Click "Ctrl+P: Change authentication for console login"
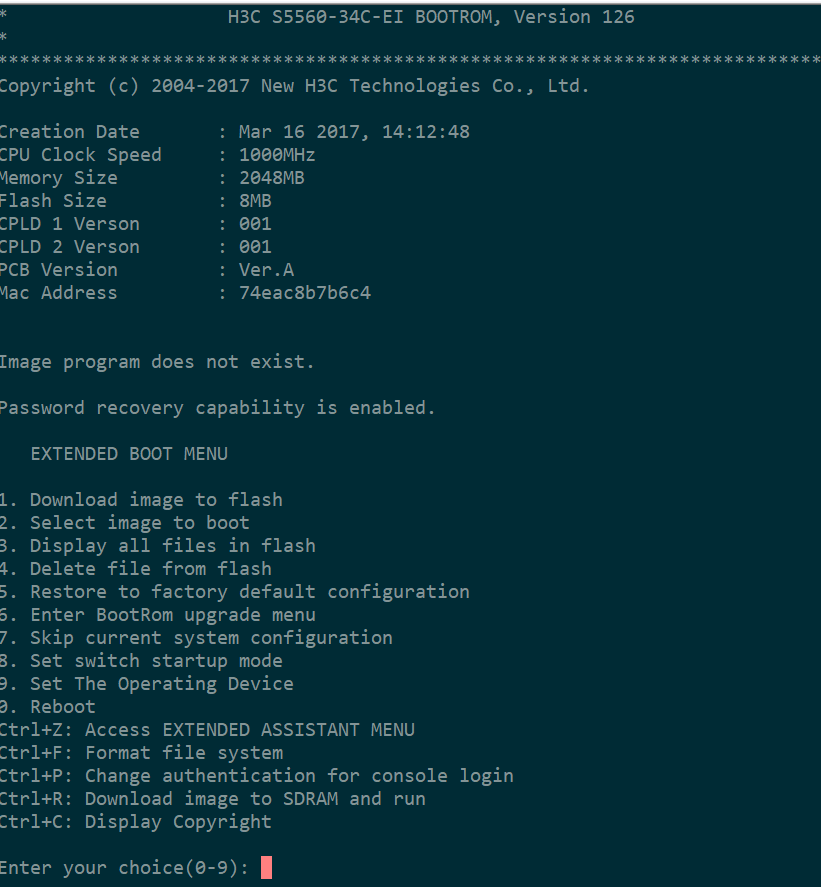821x887 pixels. pyautogui.click(x=257, y=776)
